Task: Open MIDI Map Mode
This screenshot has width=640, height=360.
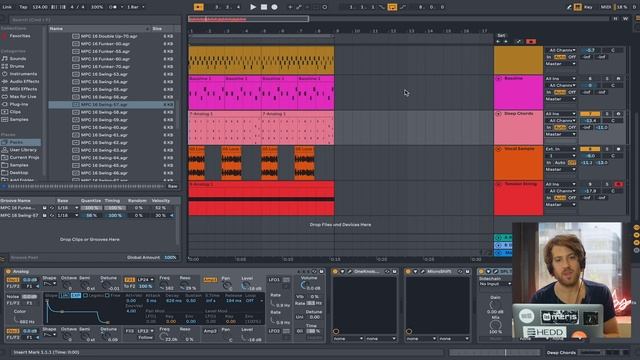Action: click(606, 7)
